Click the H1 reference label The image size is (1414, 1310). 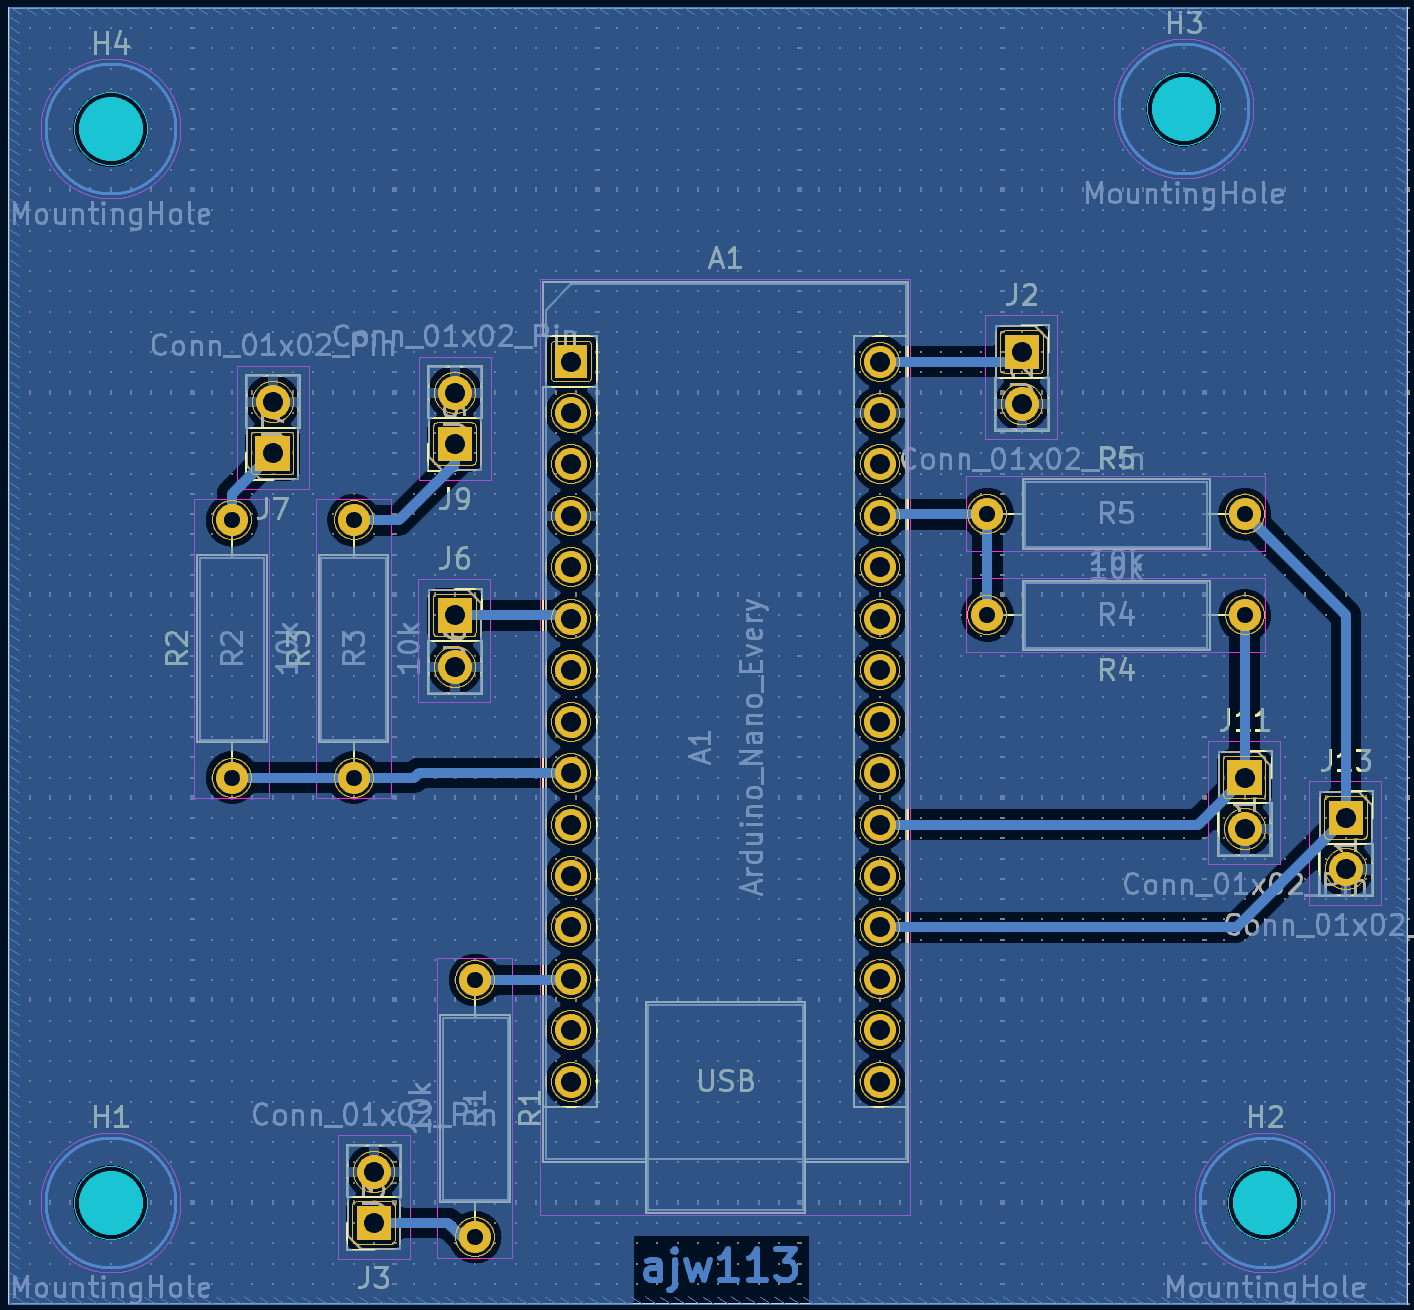point(111,1117)
